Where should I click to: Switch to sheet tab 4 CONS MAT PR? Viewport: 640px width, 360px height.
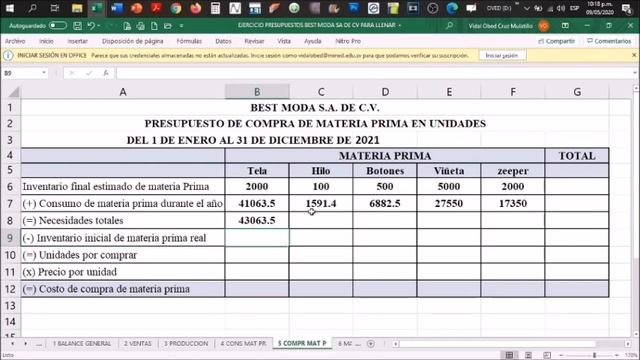pyautogui.click(x=243, y=344)
